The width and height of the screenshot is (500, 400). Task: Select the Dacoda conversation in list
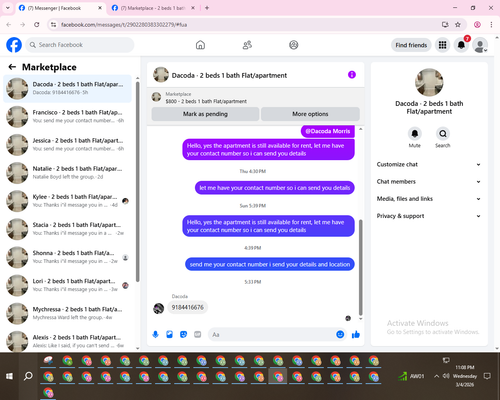point(67,89)
